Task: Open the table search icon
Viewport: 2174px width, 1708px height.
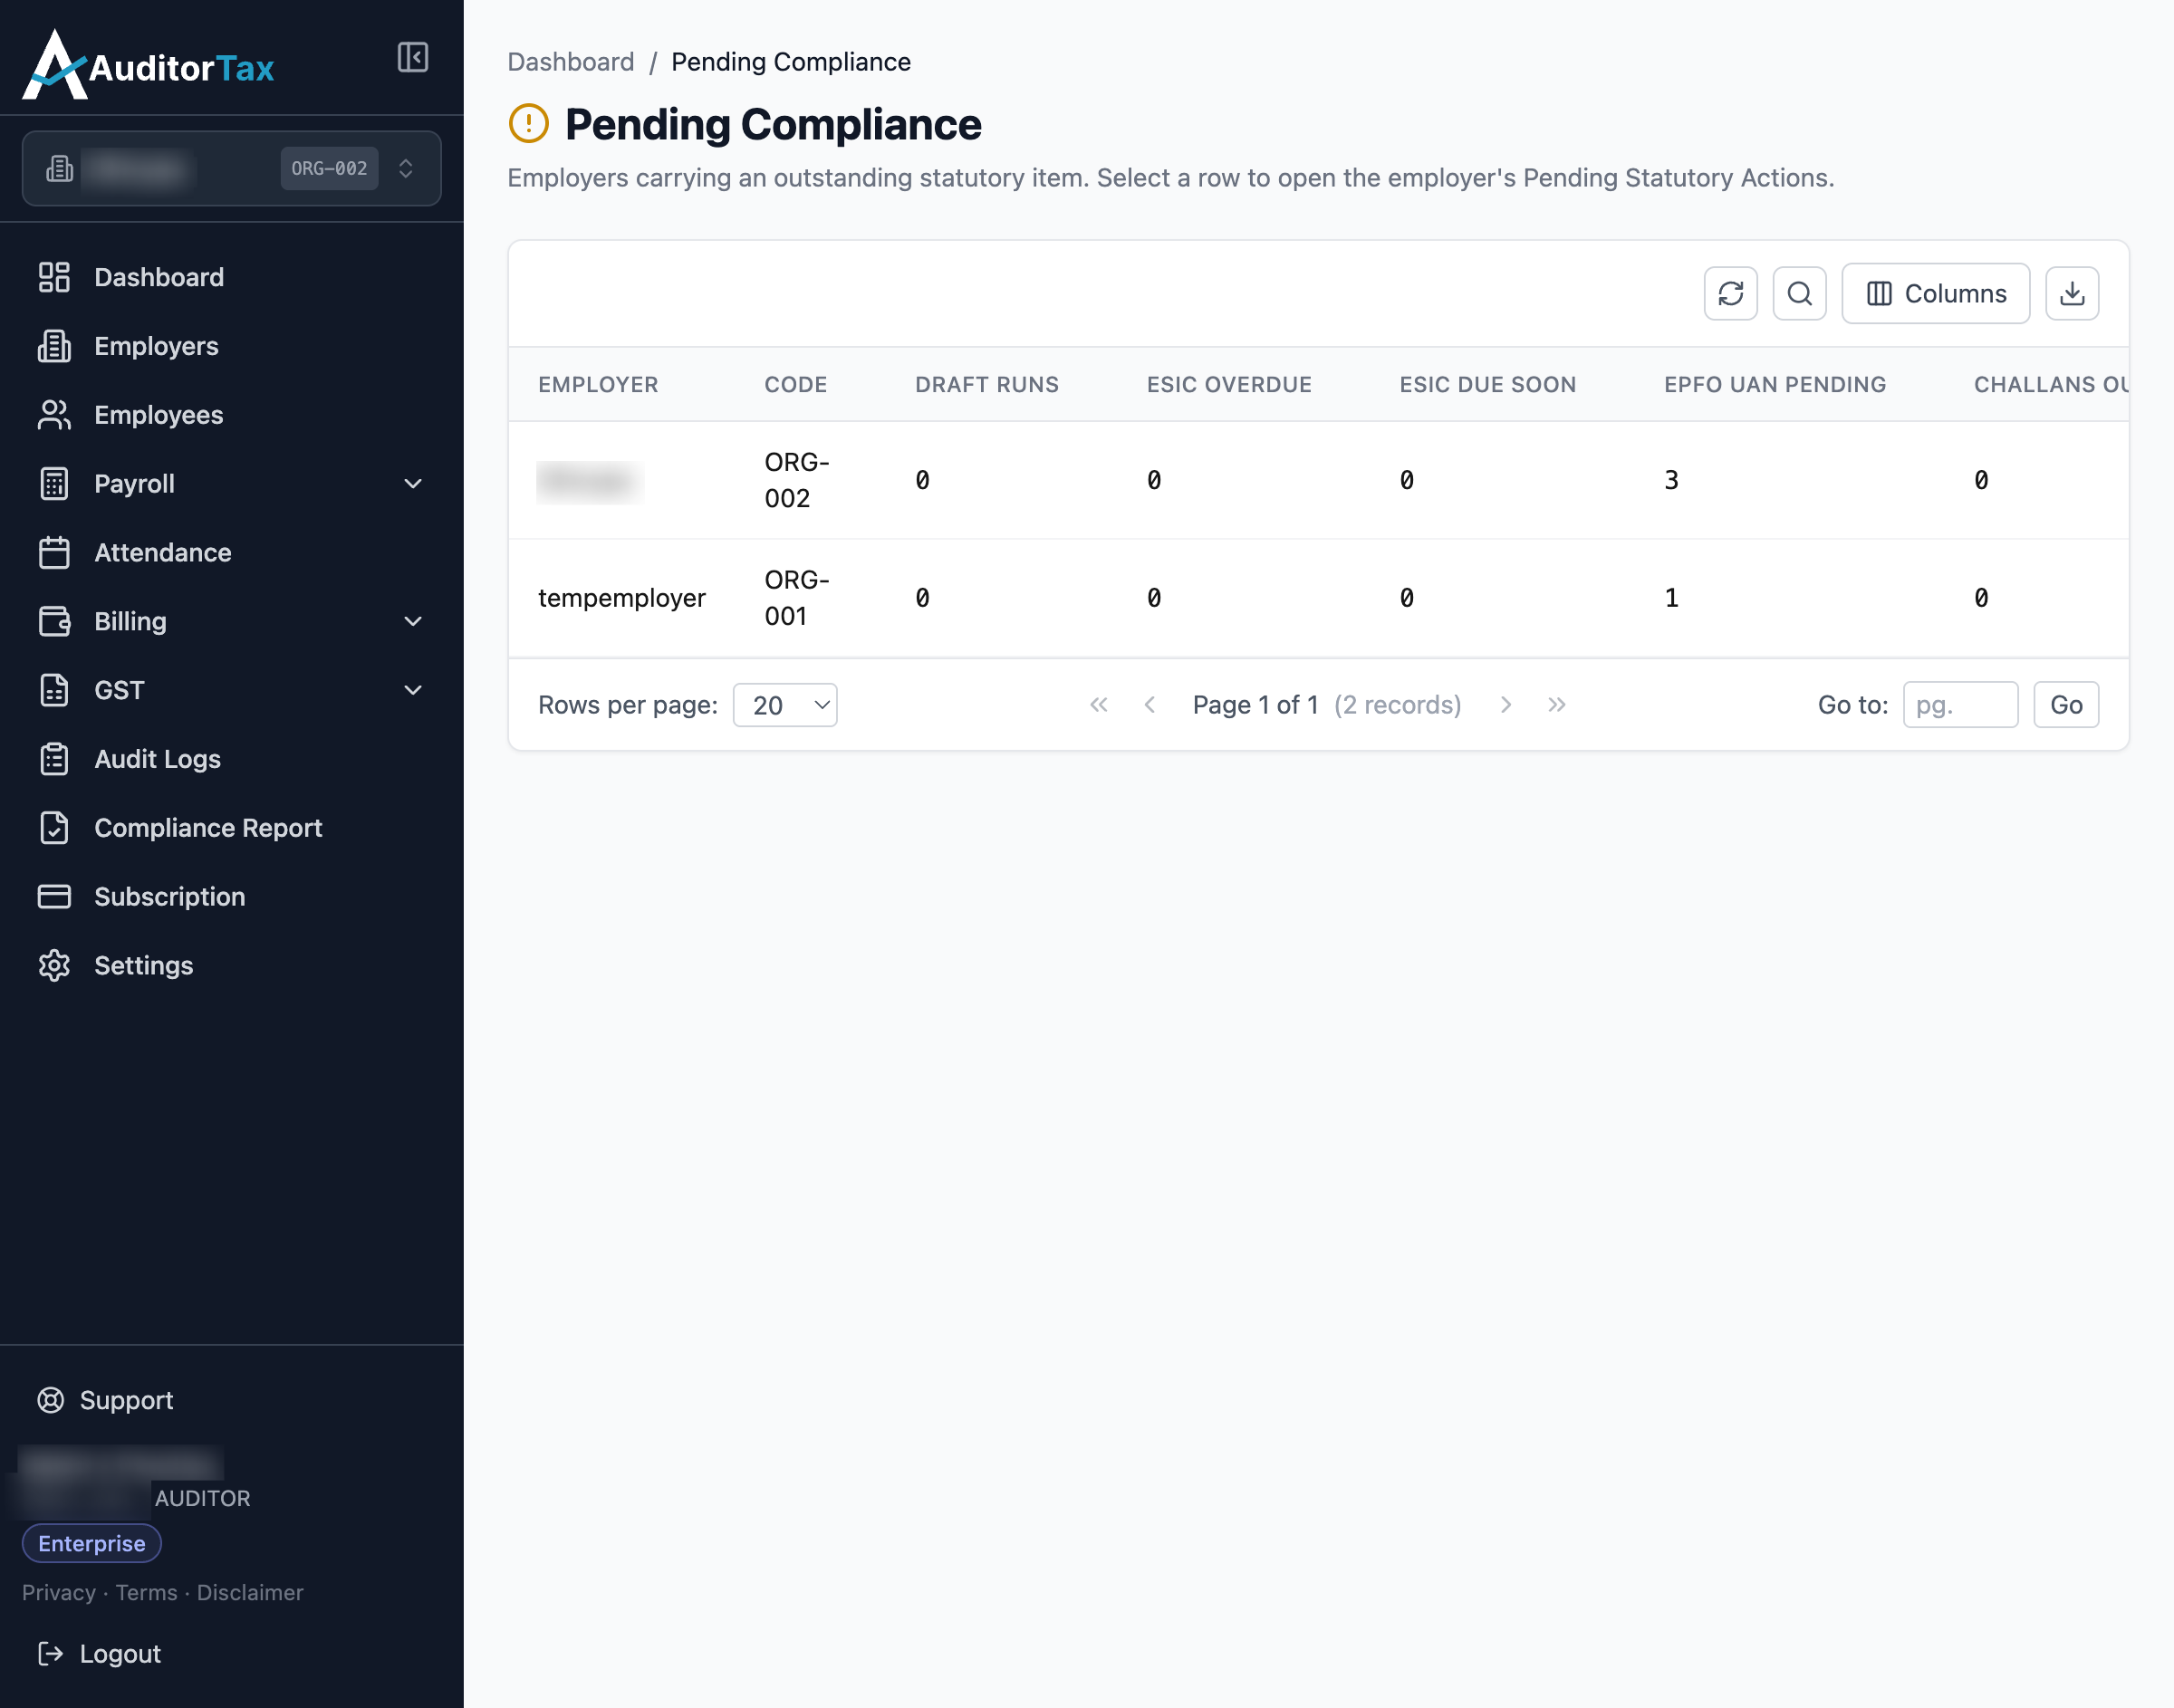Action: [1799, 293]
